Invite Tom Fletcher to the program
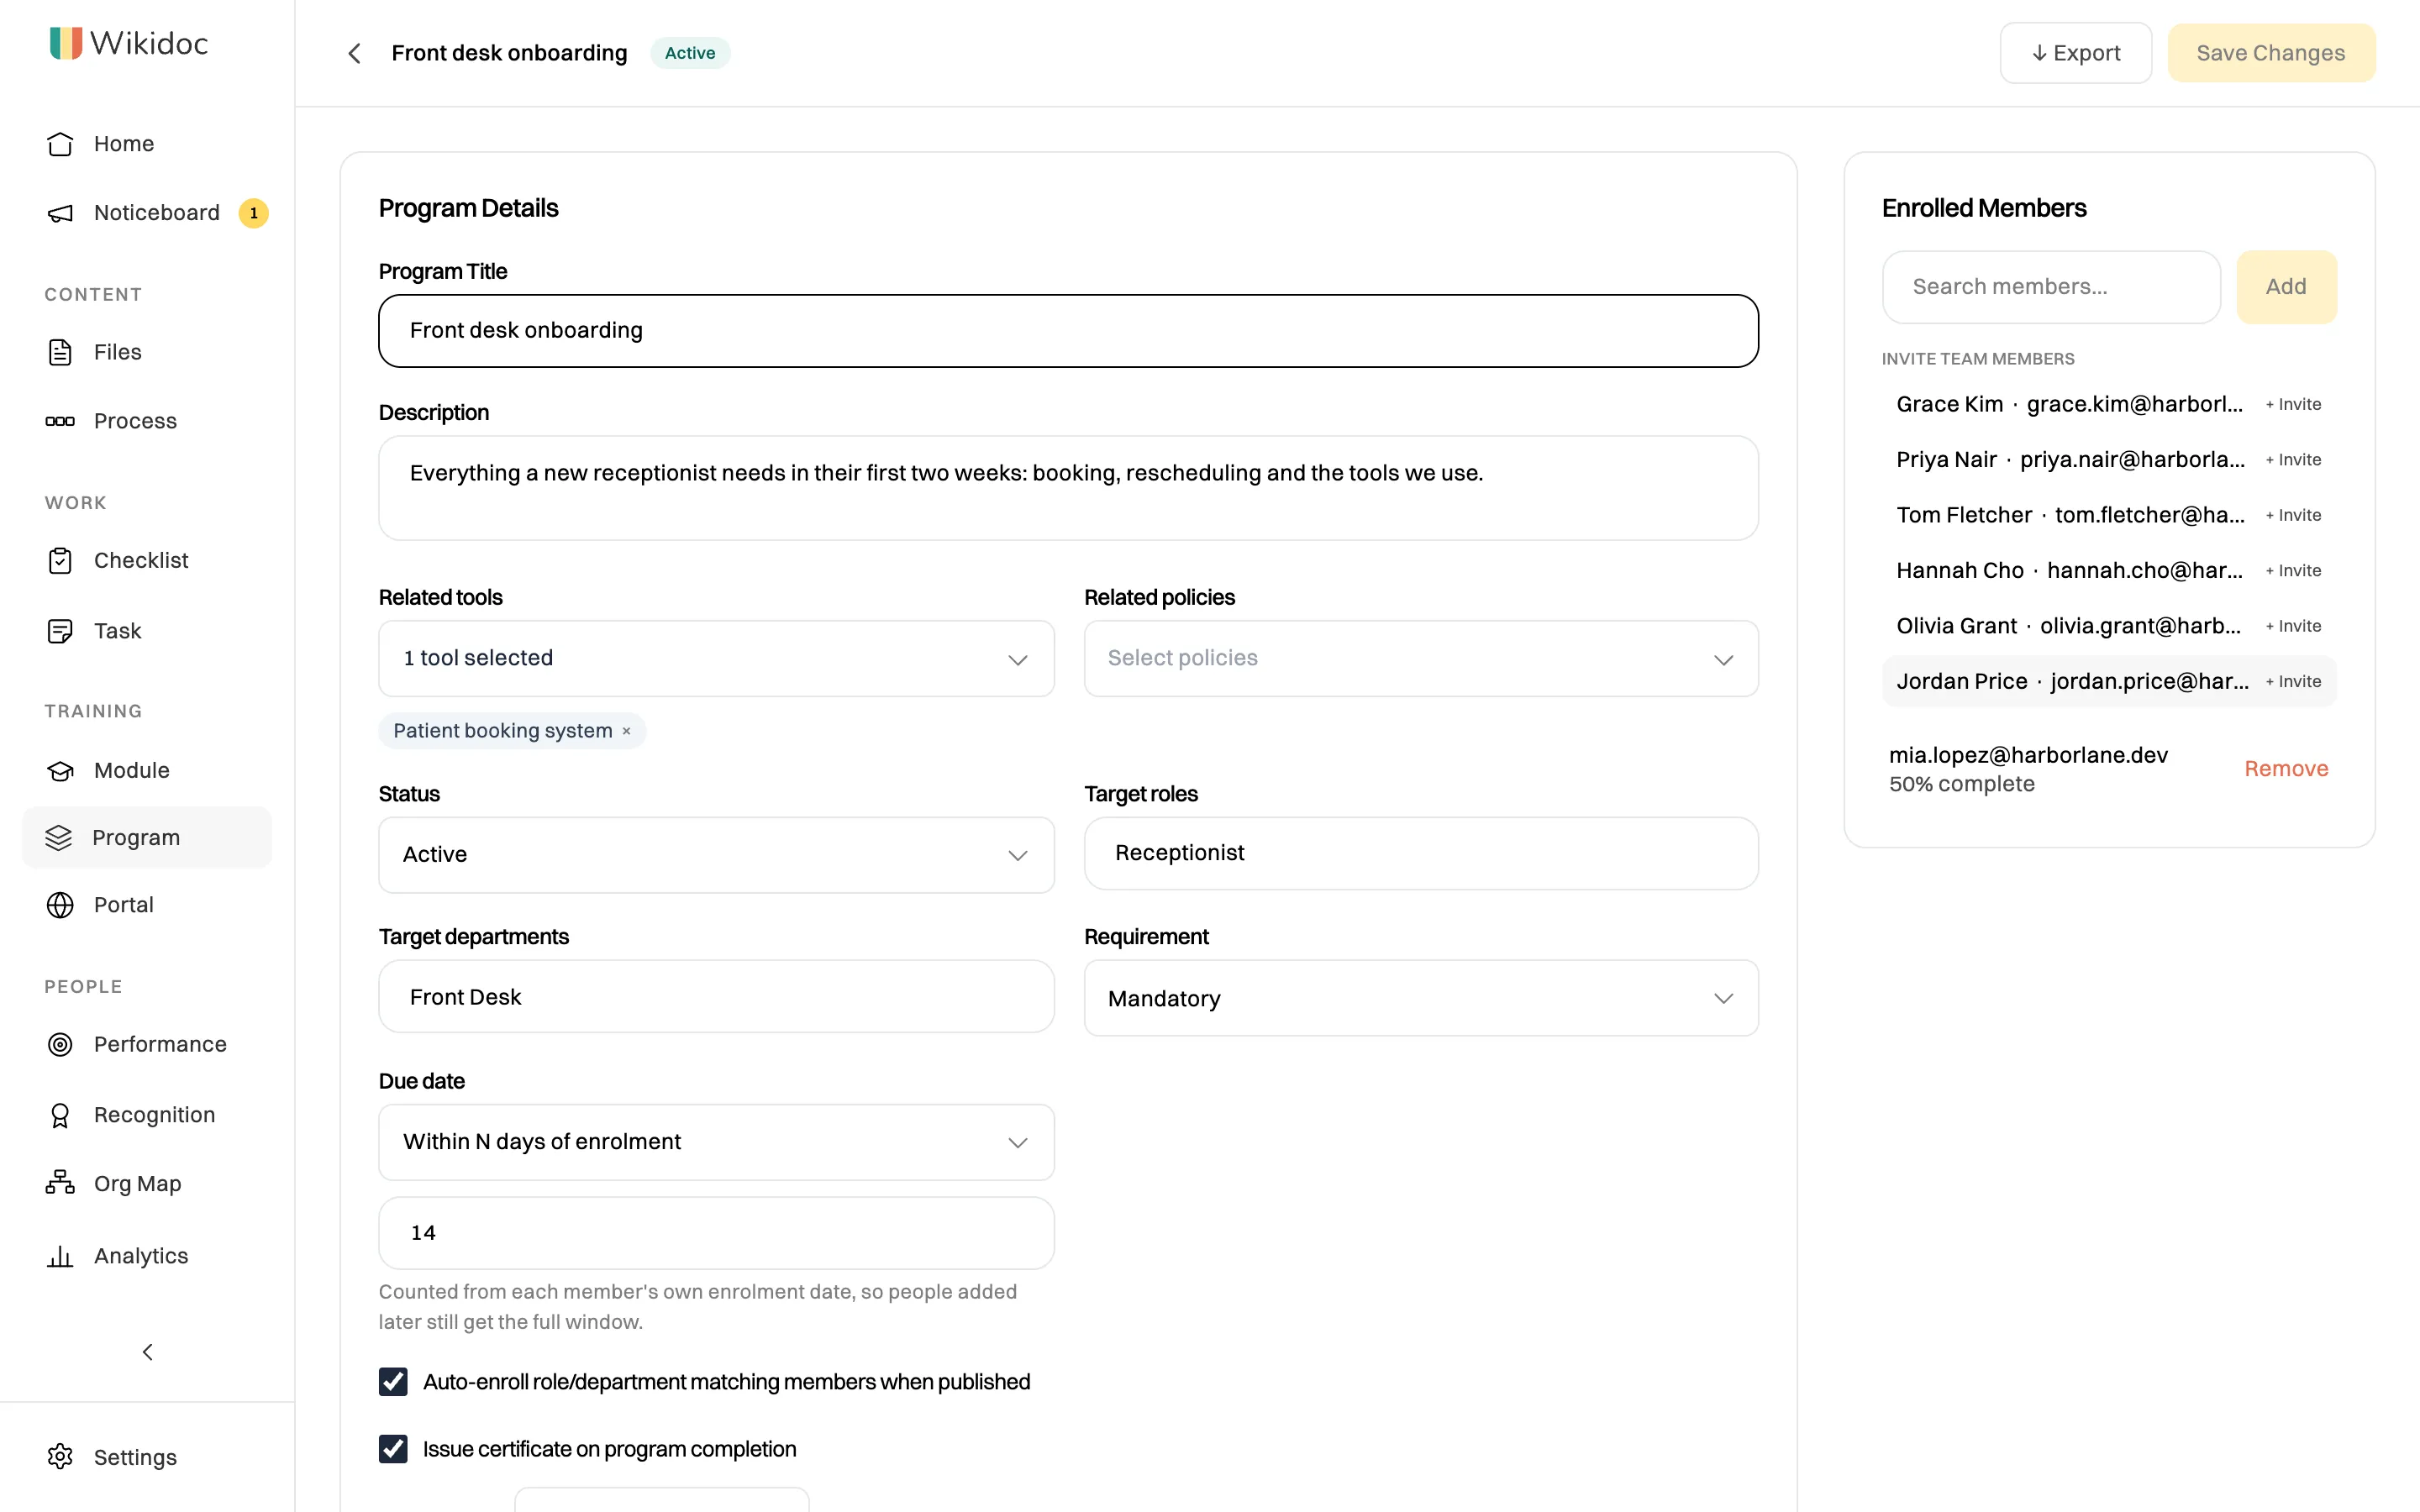 (x=2293, y=515)
